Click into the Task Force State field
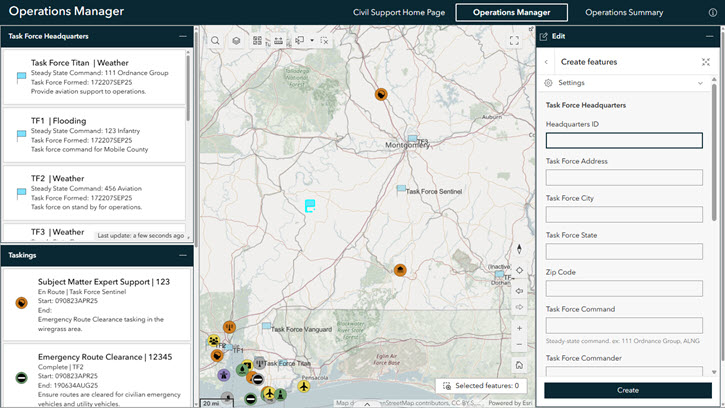 tap(624, 252)
